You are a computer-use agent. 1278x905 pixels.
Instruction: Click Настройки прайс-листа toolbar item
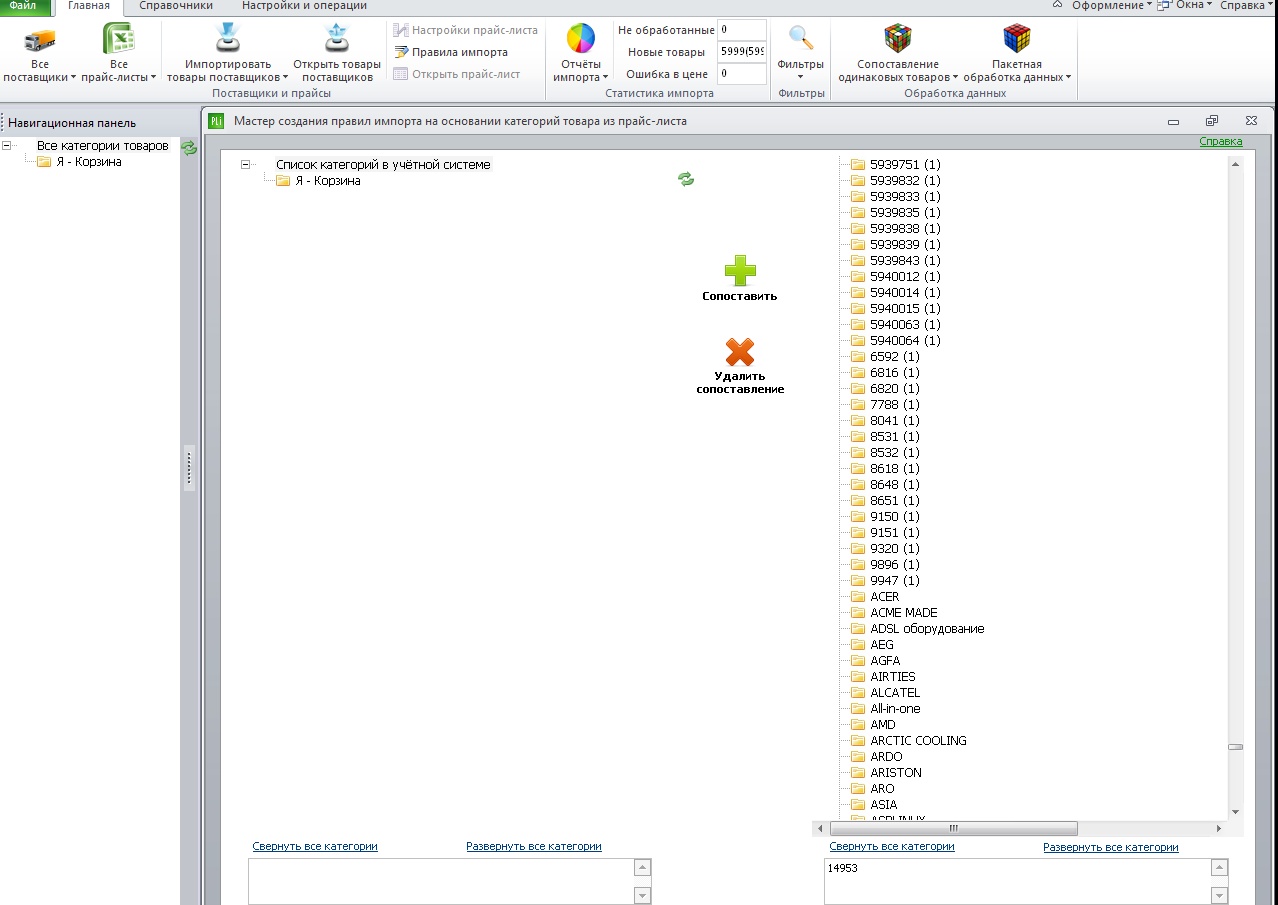click(x=466, y=30)
